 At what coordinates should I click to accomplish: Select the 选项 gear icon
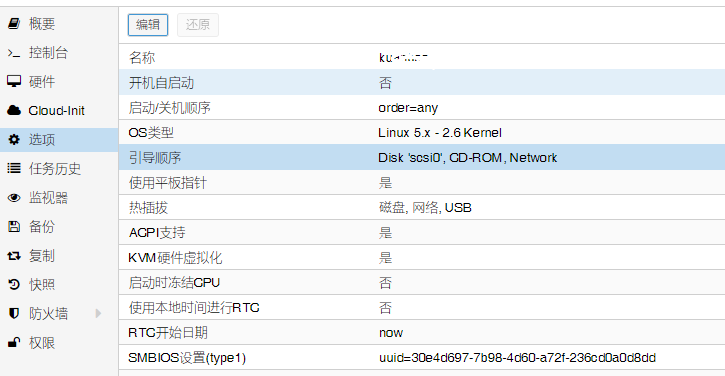(14, 139)
